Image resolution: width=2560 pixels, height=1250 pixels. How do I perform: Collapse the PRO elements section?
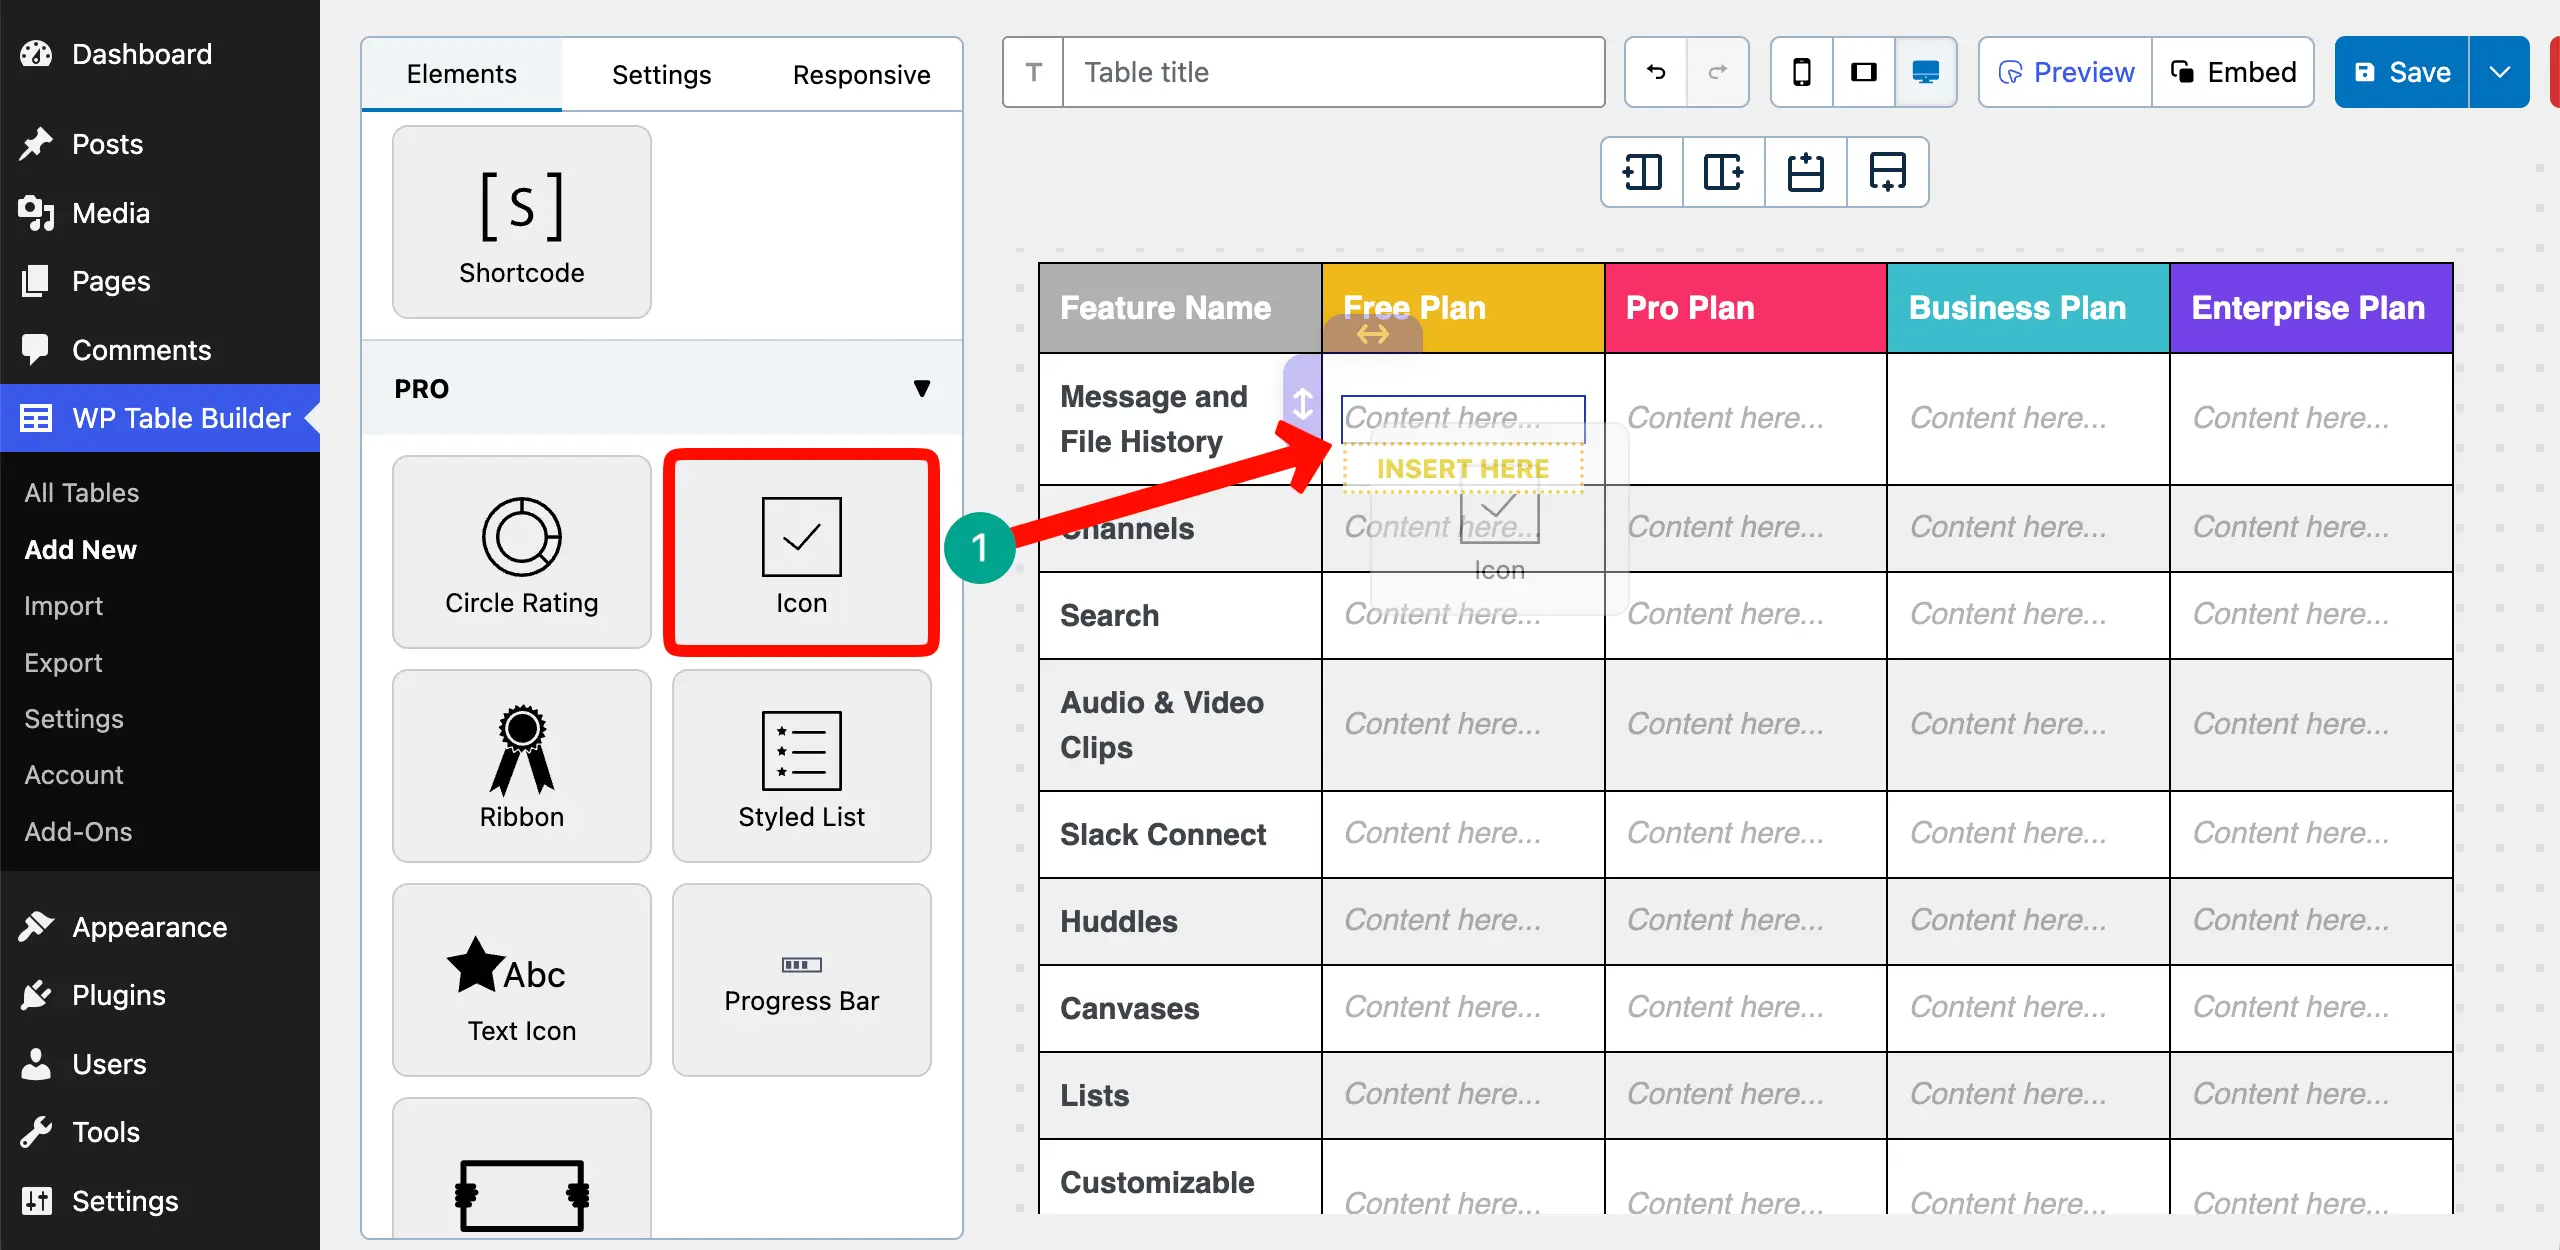tap(922, 388)
